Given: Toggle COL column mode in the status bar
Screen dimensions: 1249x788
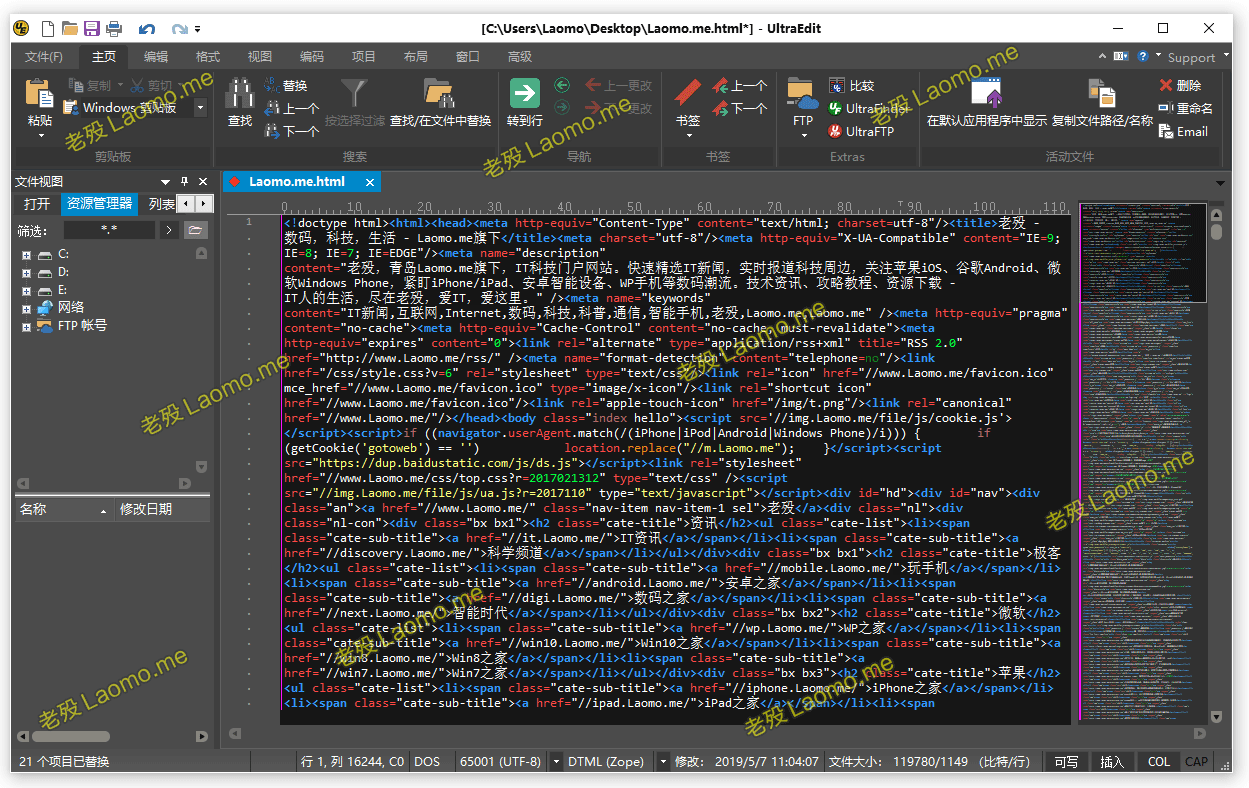Looking at the screenshot, I should (1159, 762).
